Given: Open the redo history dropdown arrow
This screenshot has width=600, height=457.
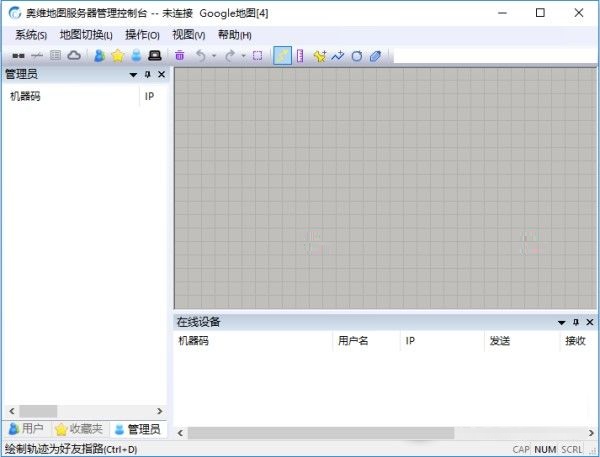Looking at the screenshot, I should (243, 56).
